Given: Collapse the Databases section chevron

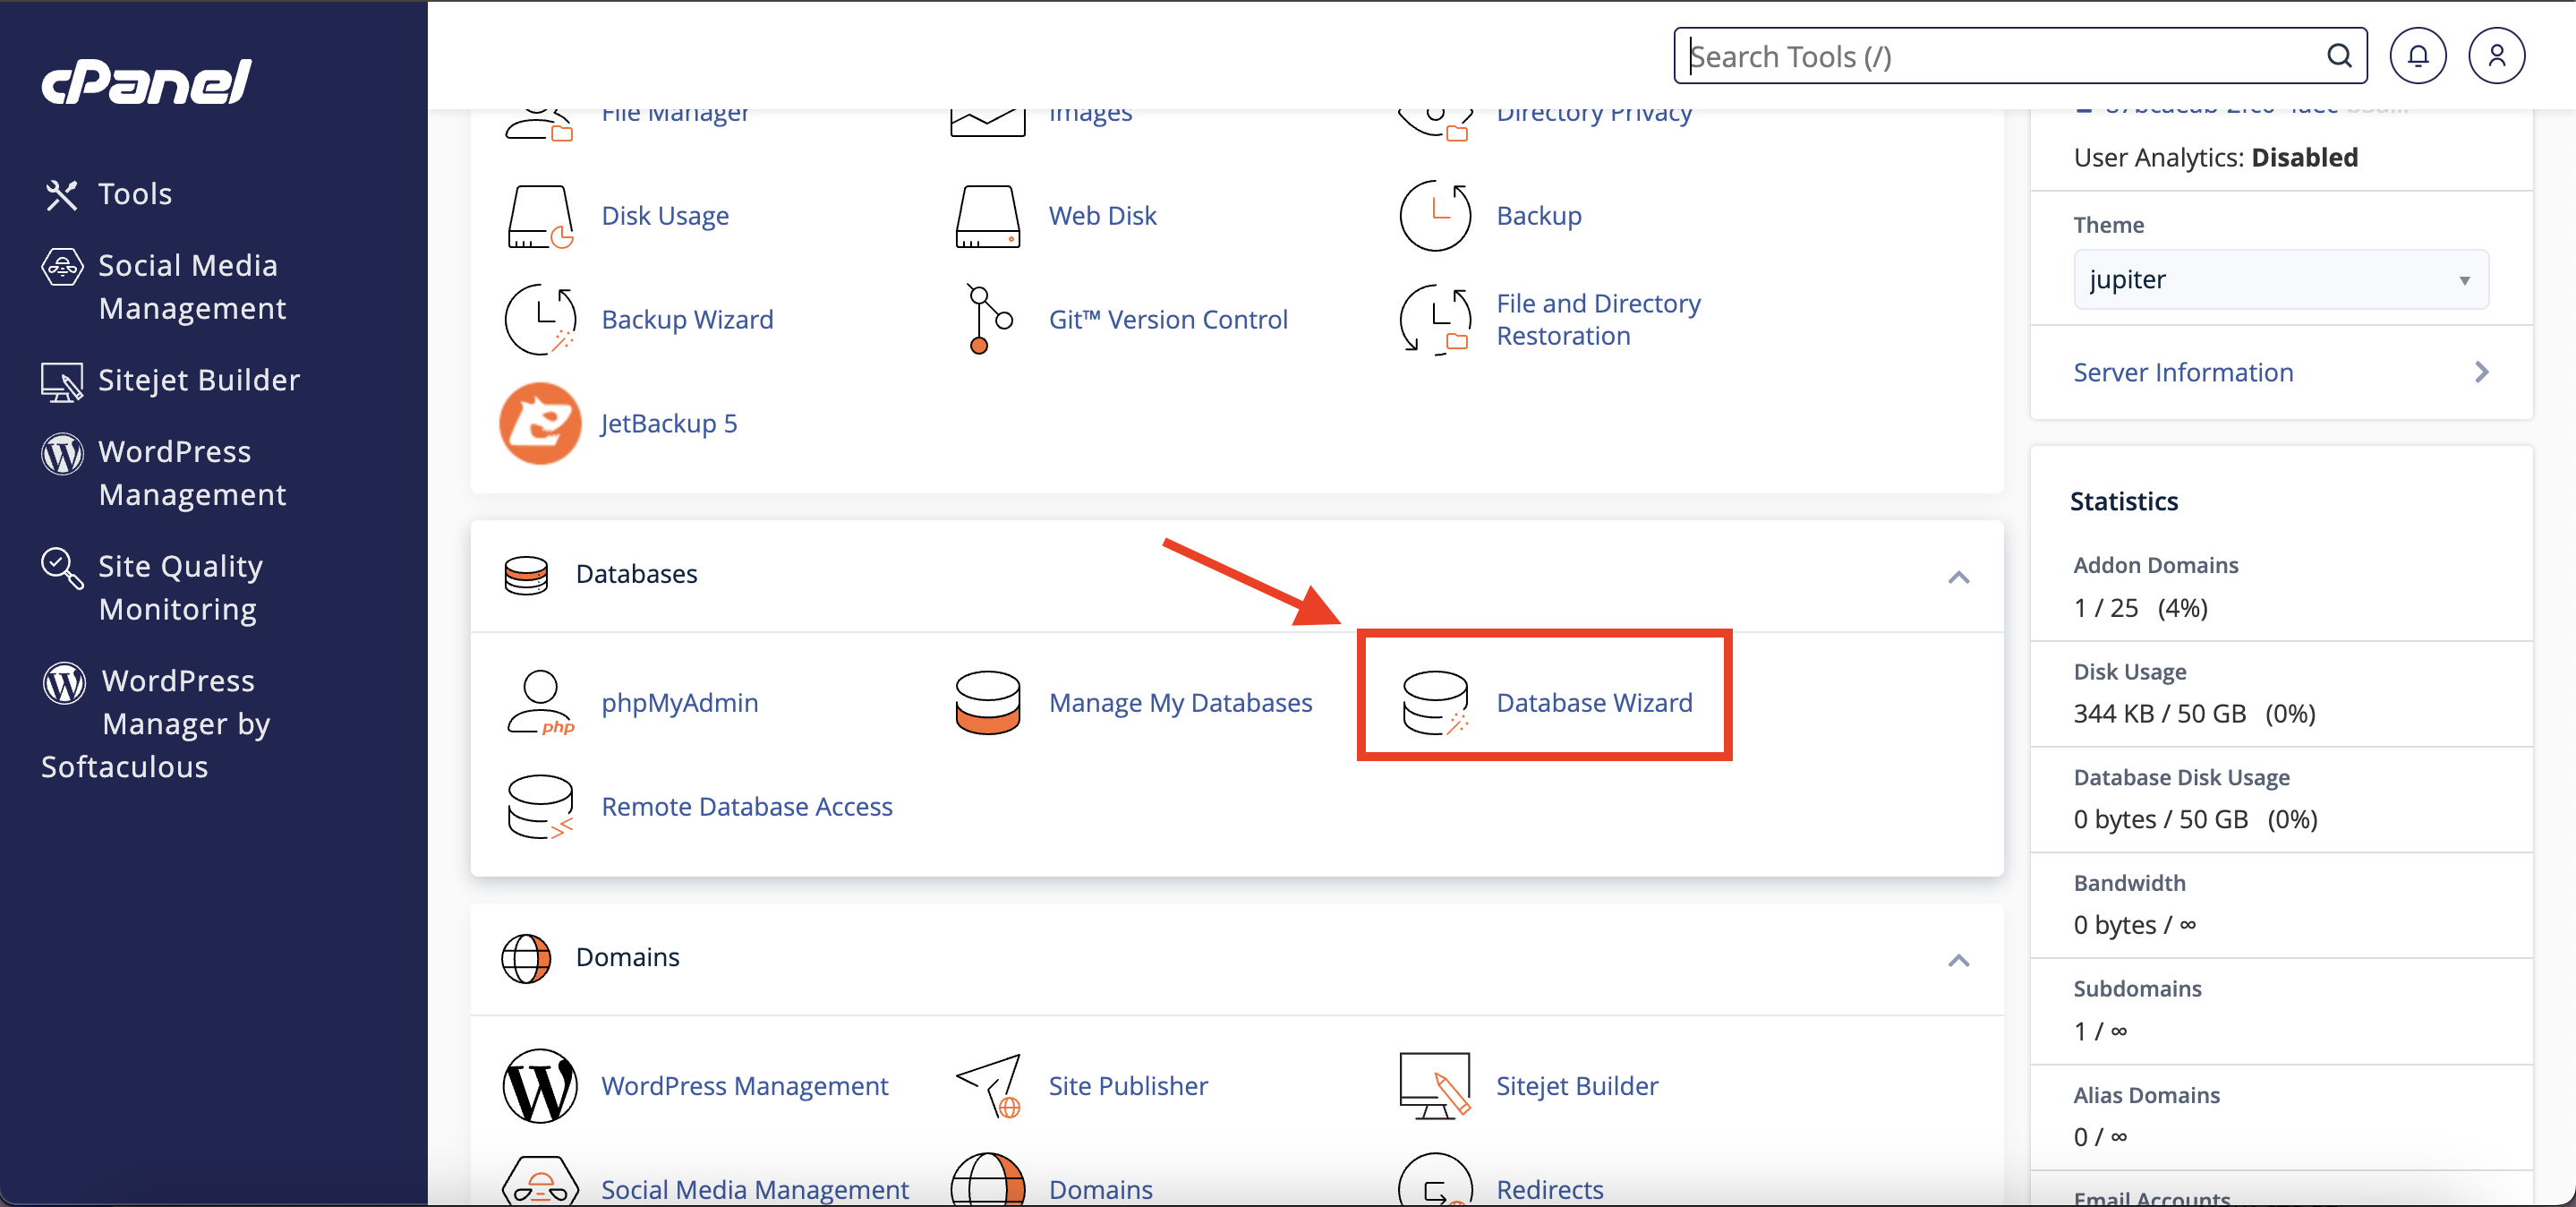Looking at the screenshot, I should point(1958,577).
